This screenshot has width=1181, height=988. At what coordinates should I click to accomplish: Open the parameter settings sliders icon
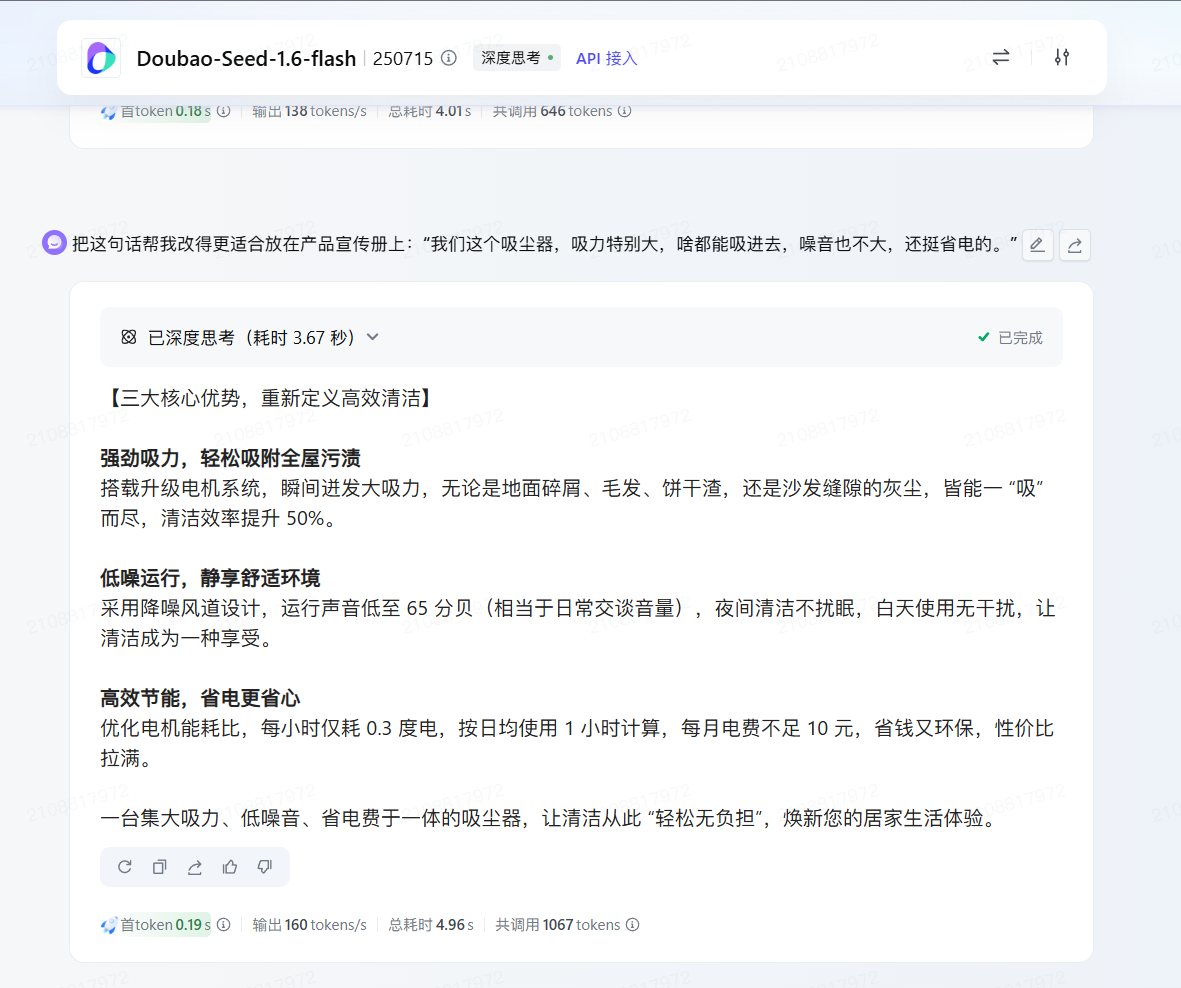pyautogui.click(x=1062, y=57)
